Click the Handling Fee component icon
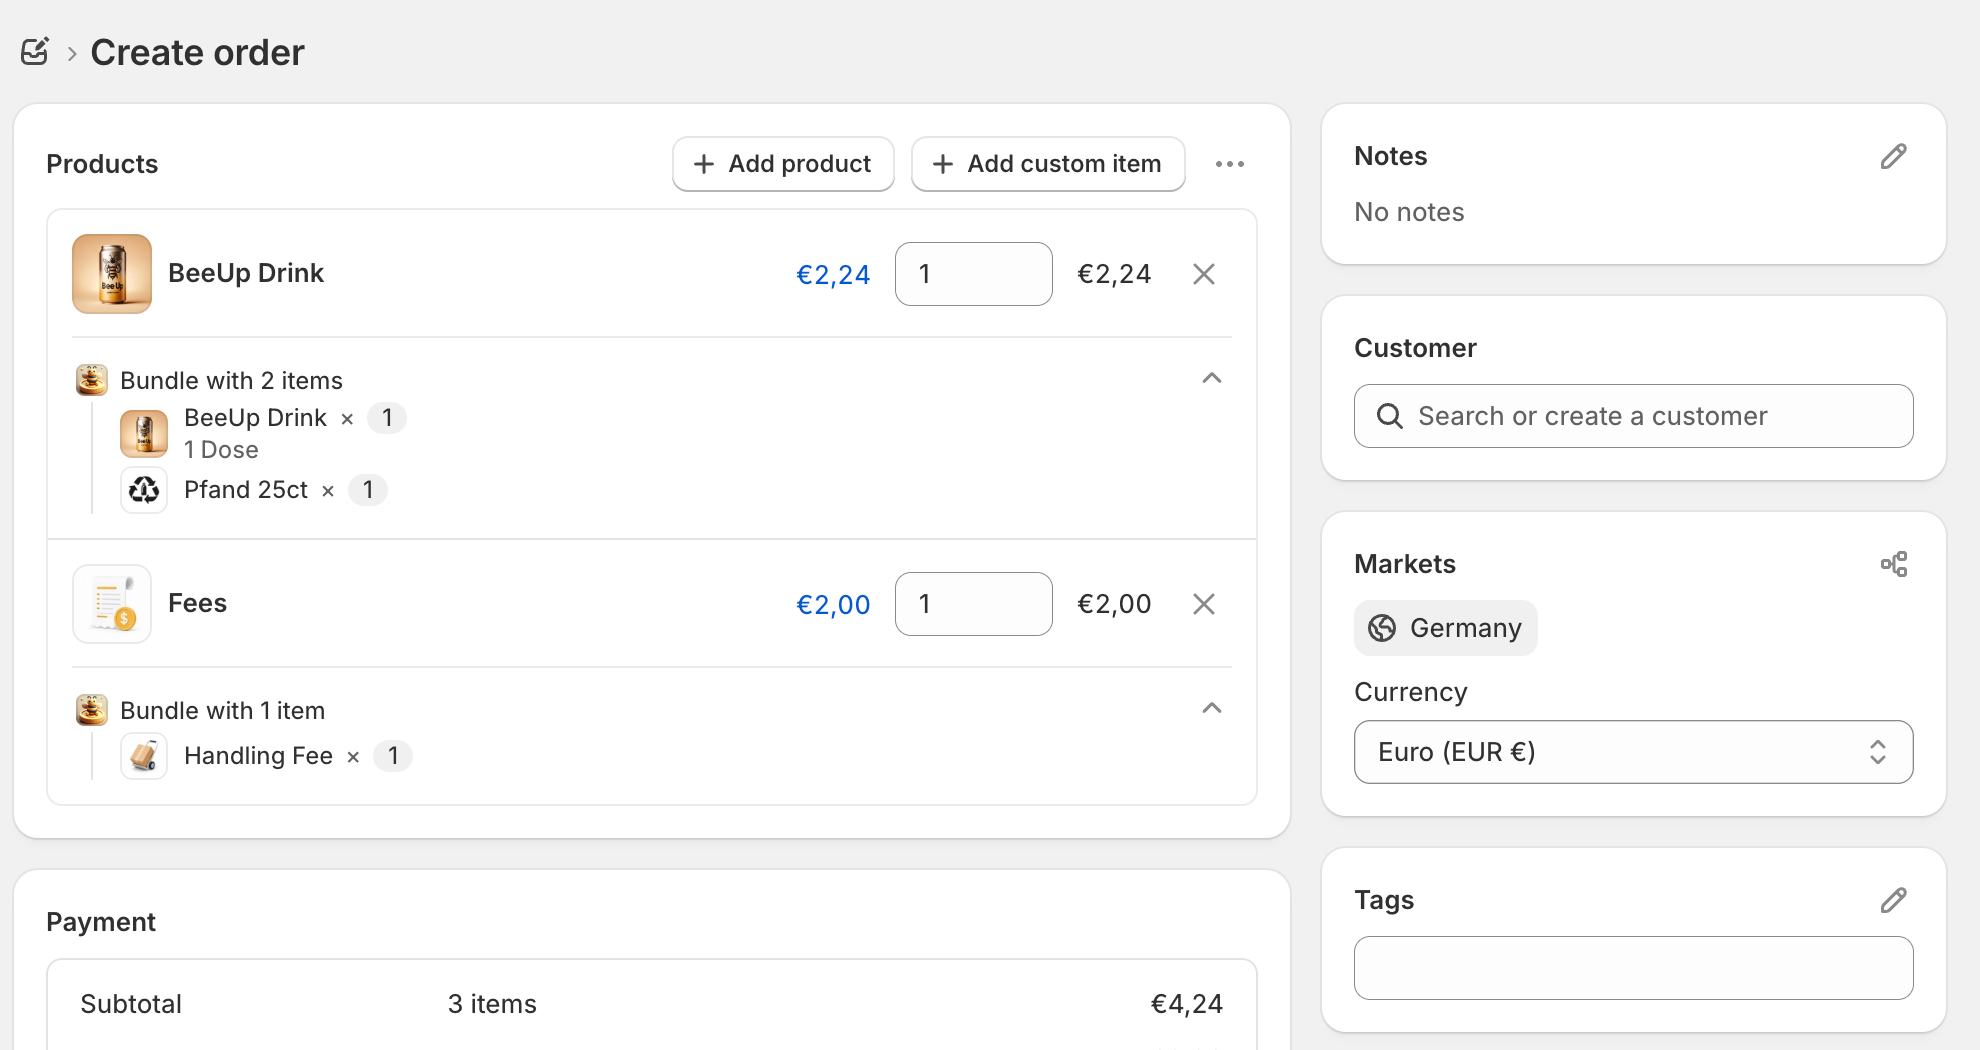Screen dimensions: 1980x1050 [x=144, y=756]
